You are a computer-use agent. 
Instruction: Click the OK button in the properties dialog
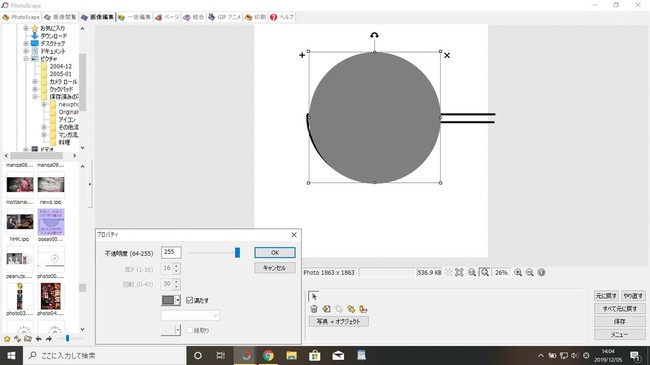(275, 252)
